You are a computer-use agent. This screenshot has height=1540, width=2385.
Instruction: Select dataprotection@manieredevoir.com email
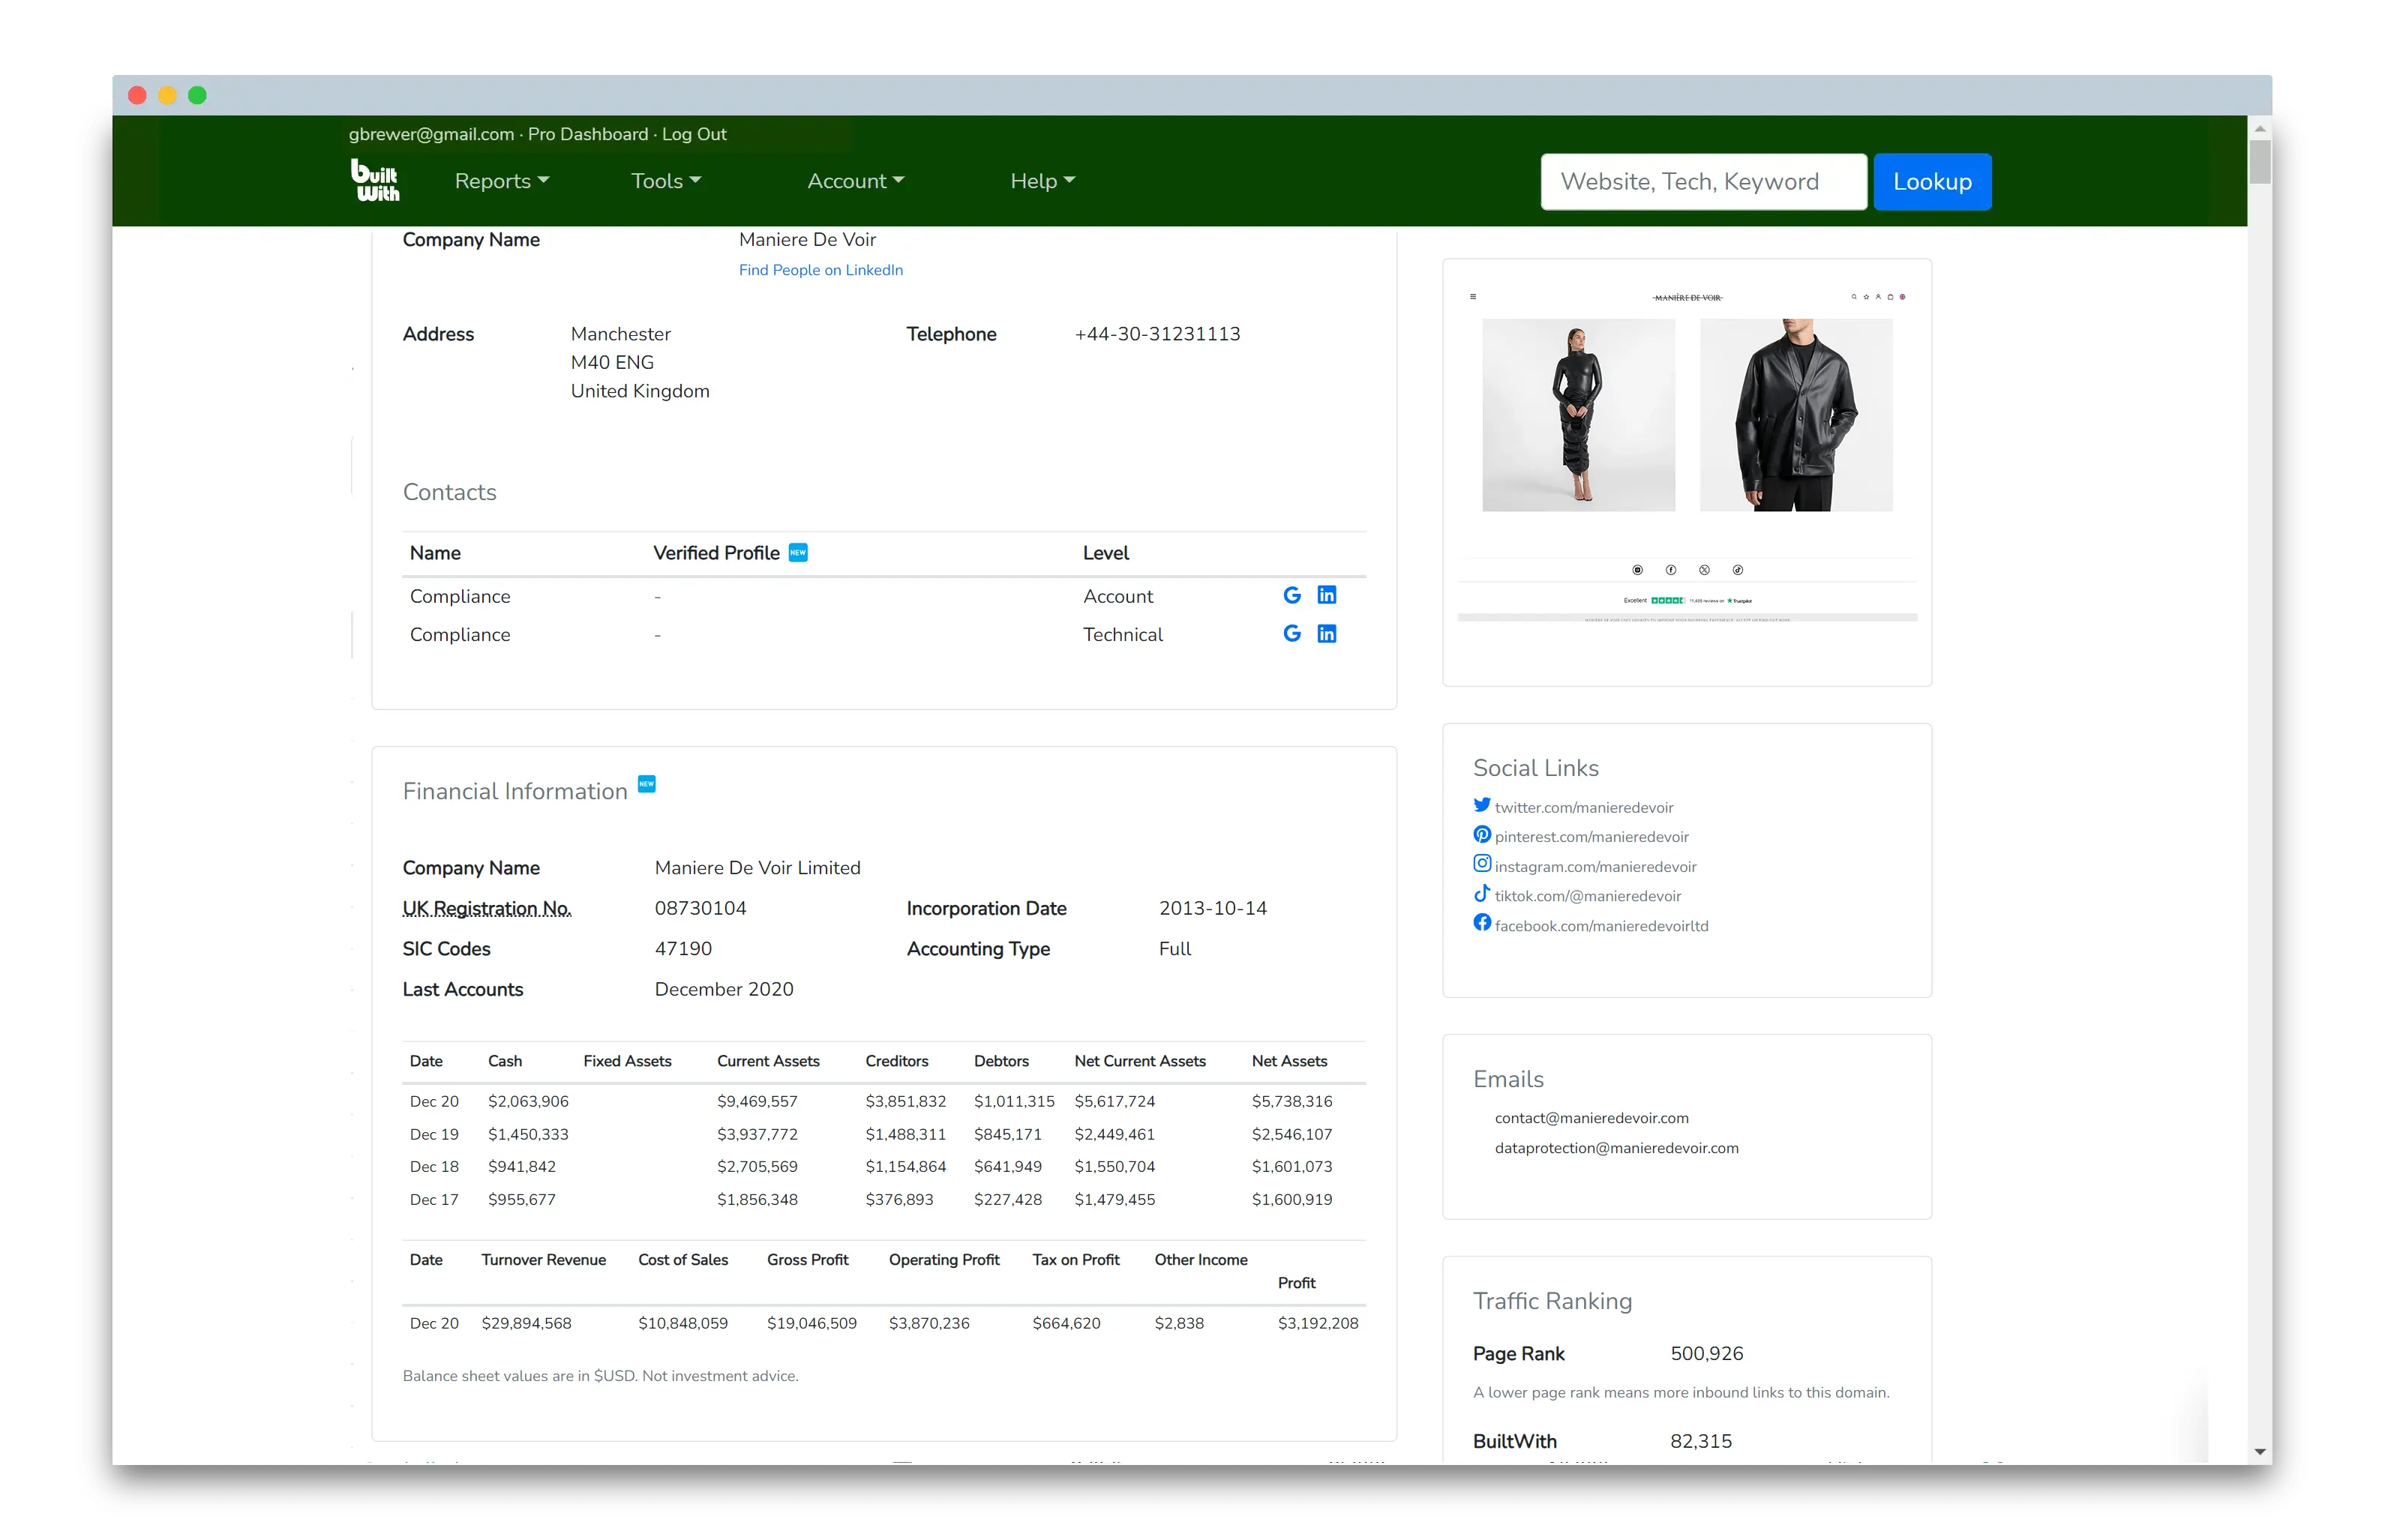[1617, 1148]
